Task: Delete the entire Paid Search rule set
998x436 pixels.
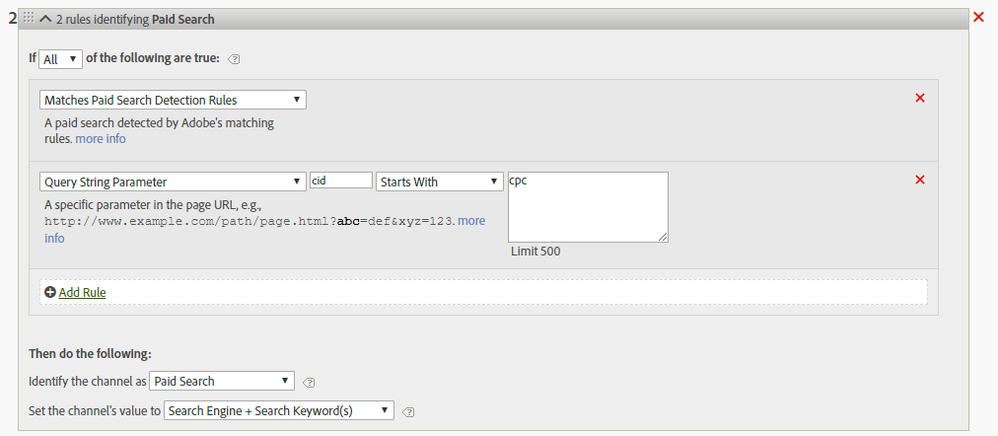Action: pyautogui.click(x=979, y=17)
